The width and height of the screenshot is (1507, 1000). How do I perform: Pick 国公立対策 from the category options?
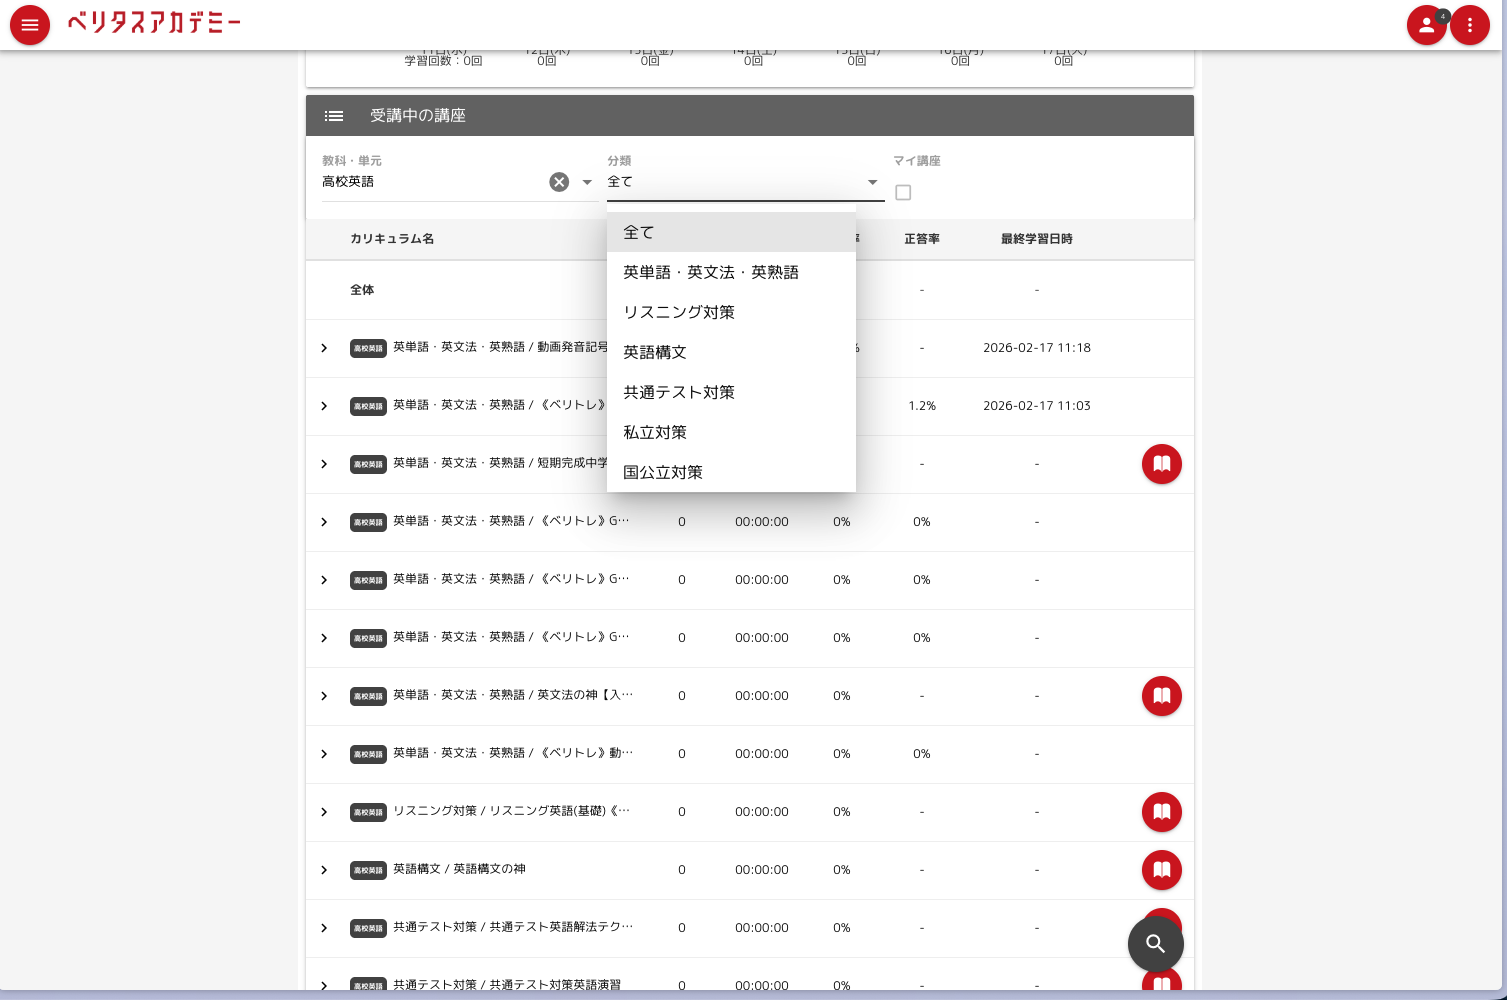click(x=663, y=472)
